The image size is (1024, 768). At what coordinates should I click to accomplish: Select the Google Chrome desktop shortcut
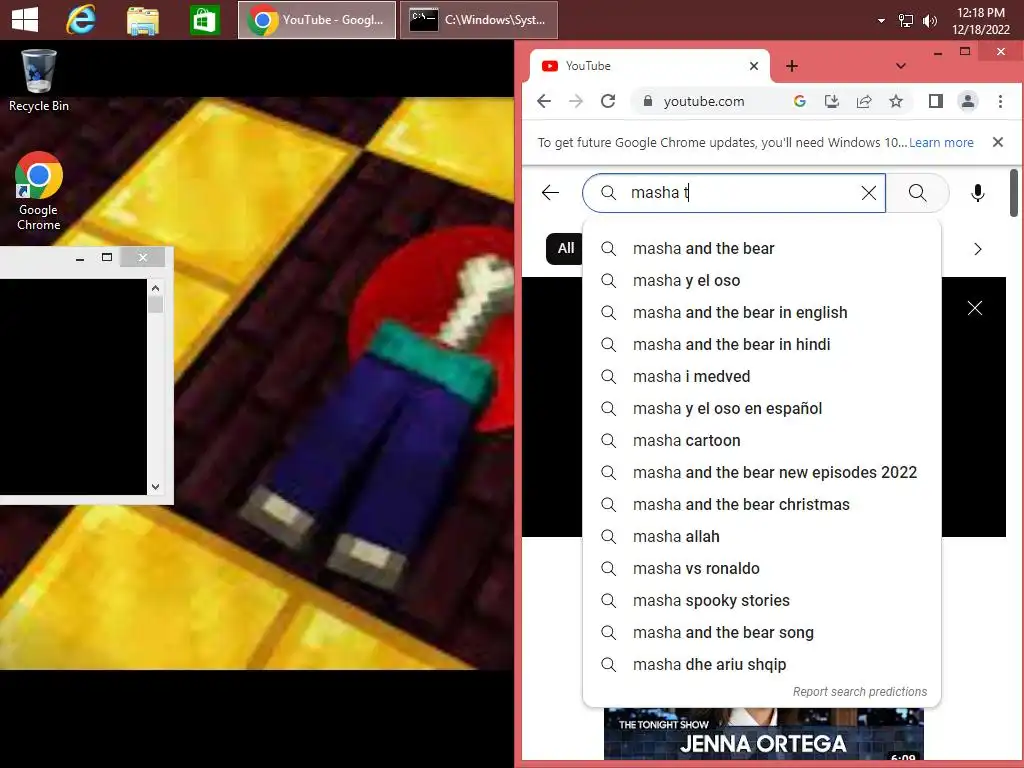pos(39,191)
